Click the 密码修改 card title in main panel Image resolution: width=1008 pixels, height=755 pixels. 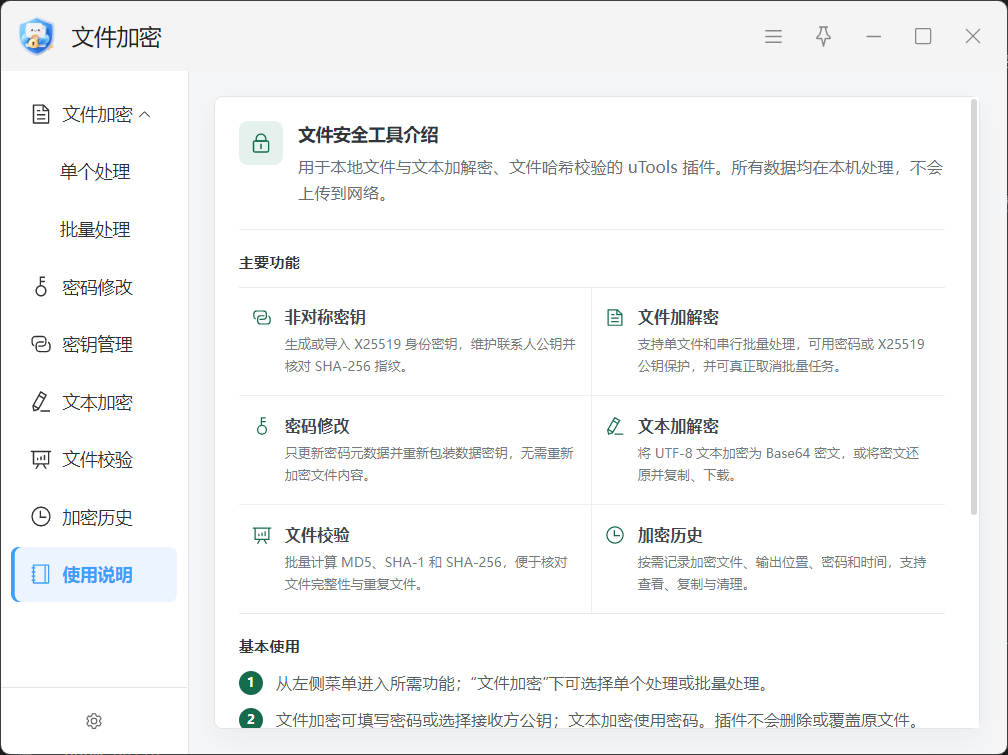(318, 426)
